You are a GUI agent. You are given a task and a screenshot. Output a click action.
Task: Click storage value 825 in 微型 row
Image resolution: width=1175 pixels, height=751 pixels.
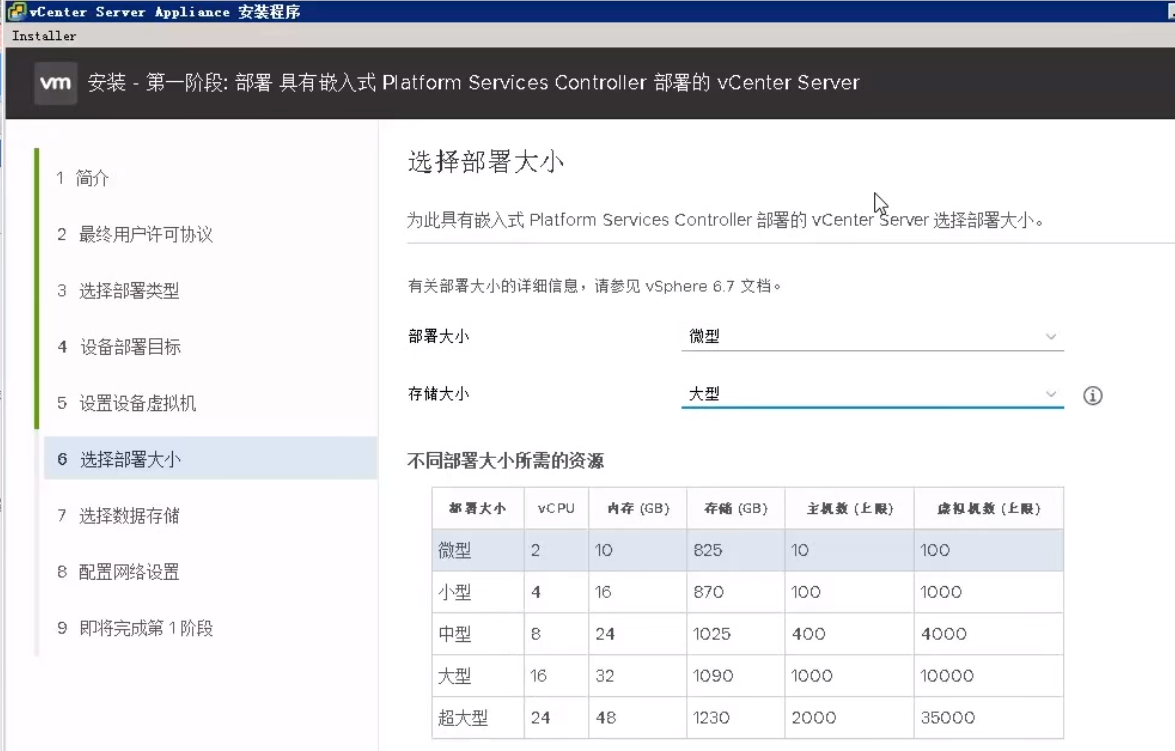click(707, 550)
